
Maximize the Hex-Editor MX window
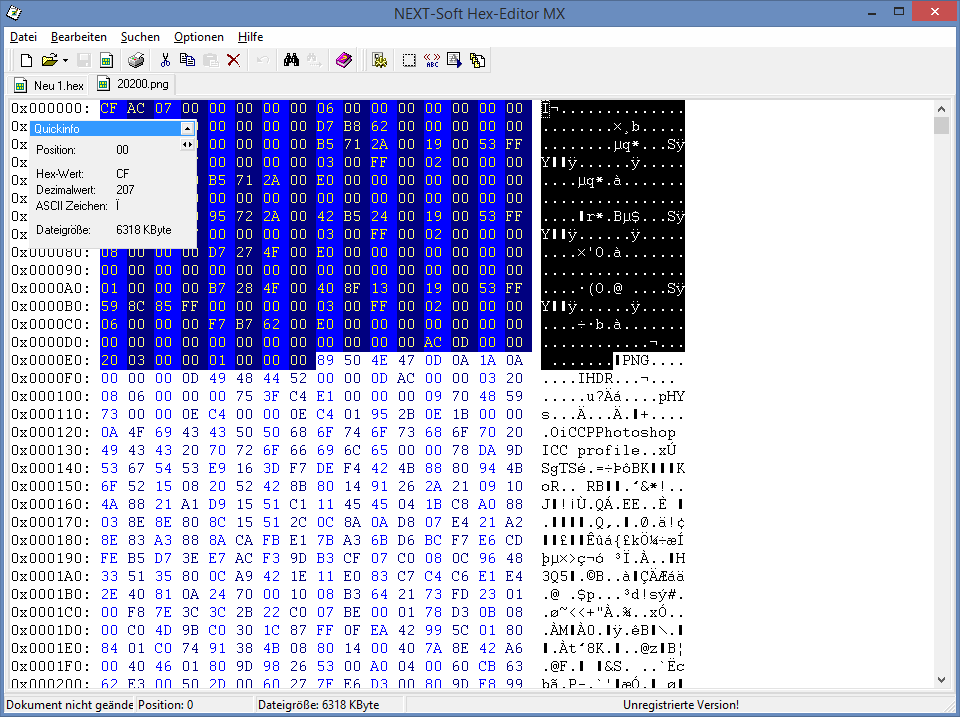899,12
